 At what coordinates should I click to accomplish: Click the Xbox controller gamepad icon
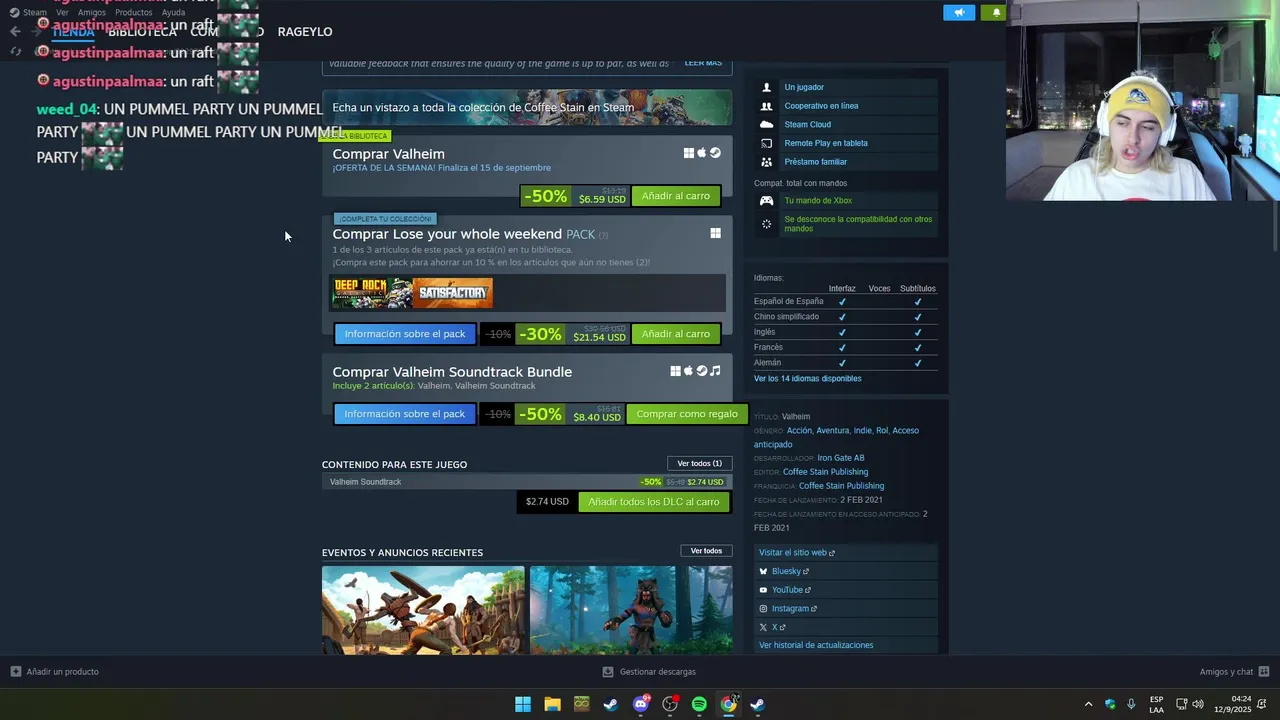[766, 201]
